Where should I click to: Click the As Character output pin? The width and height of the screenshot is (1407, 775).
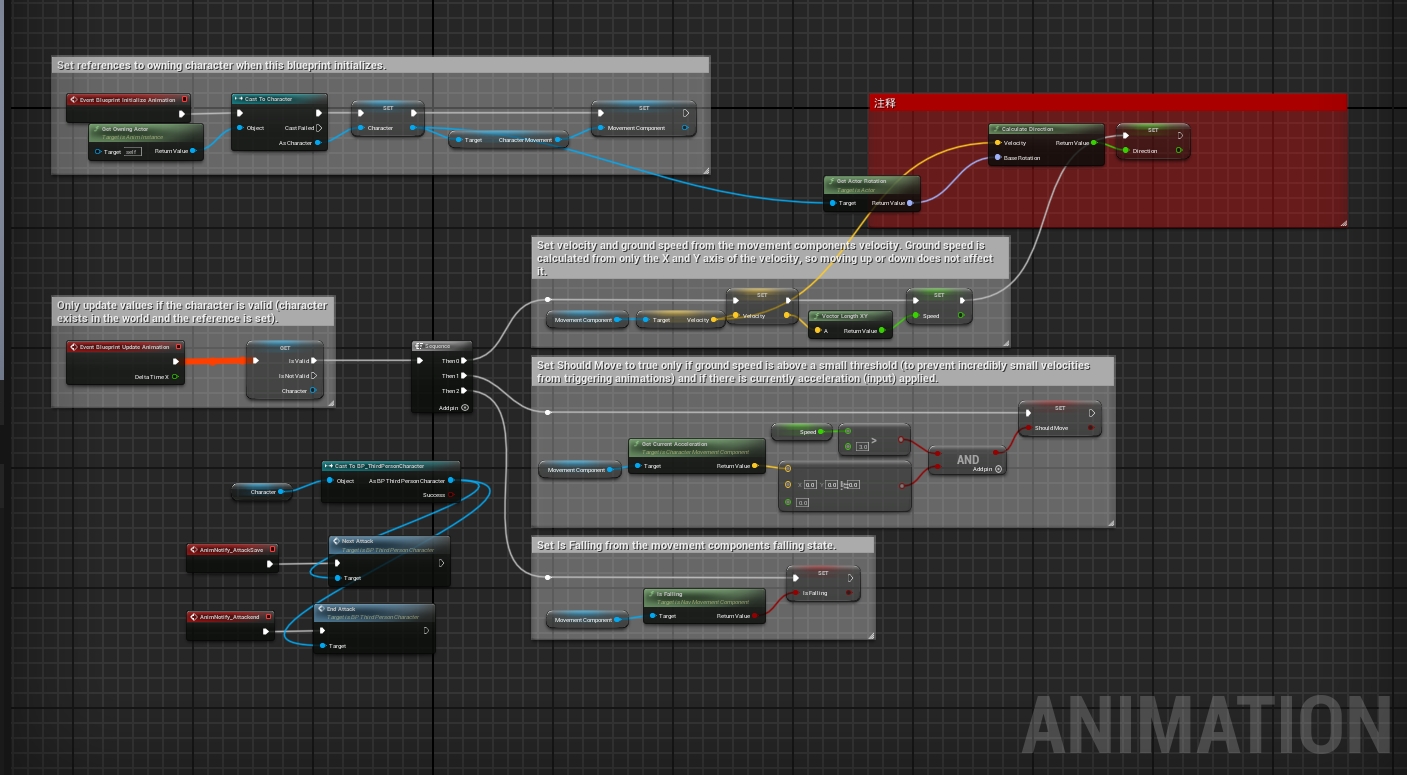tap(319, 143)
